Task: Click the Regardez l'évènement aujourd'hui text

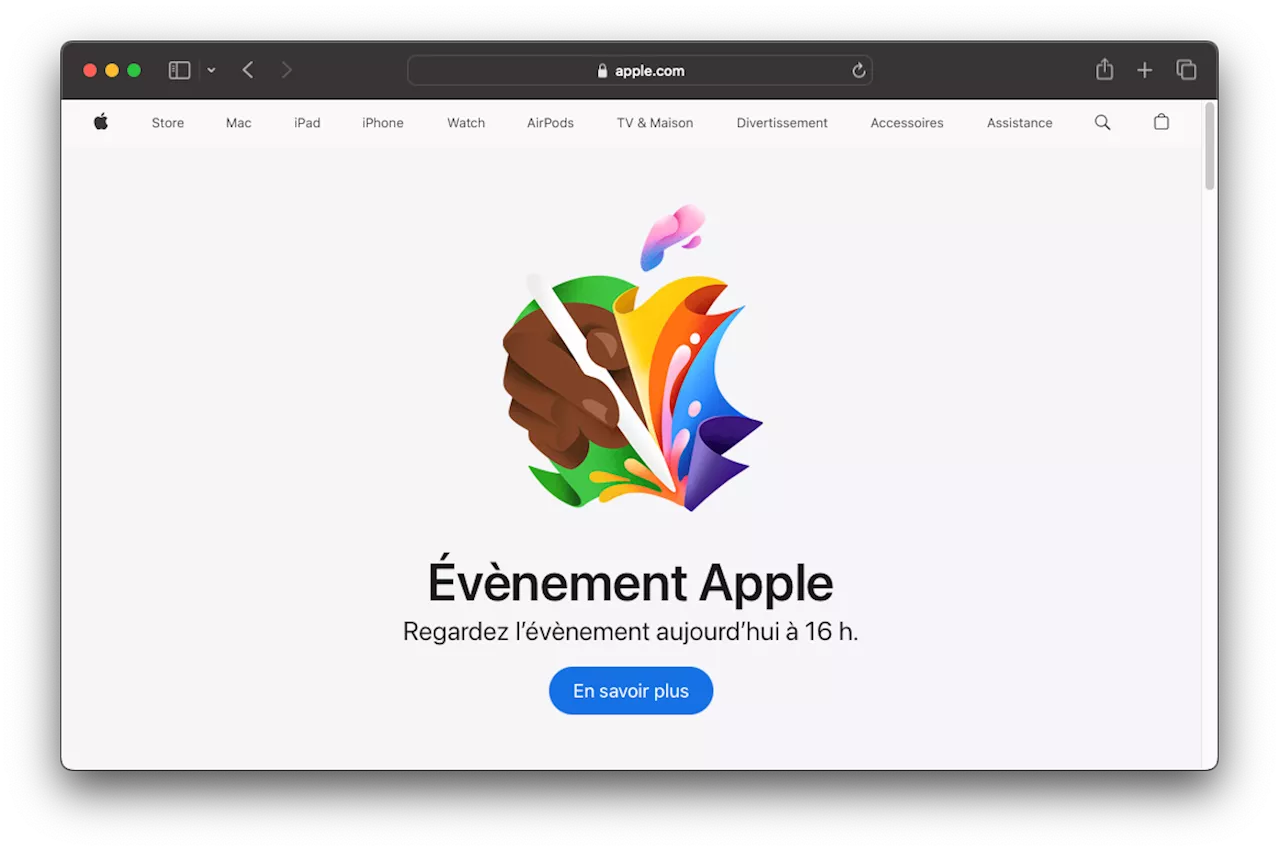Action: coord(631,632)
